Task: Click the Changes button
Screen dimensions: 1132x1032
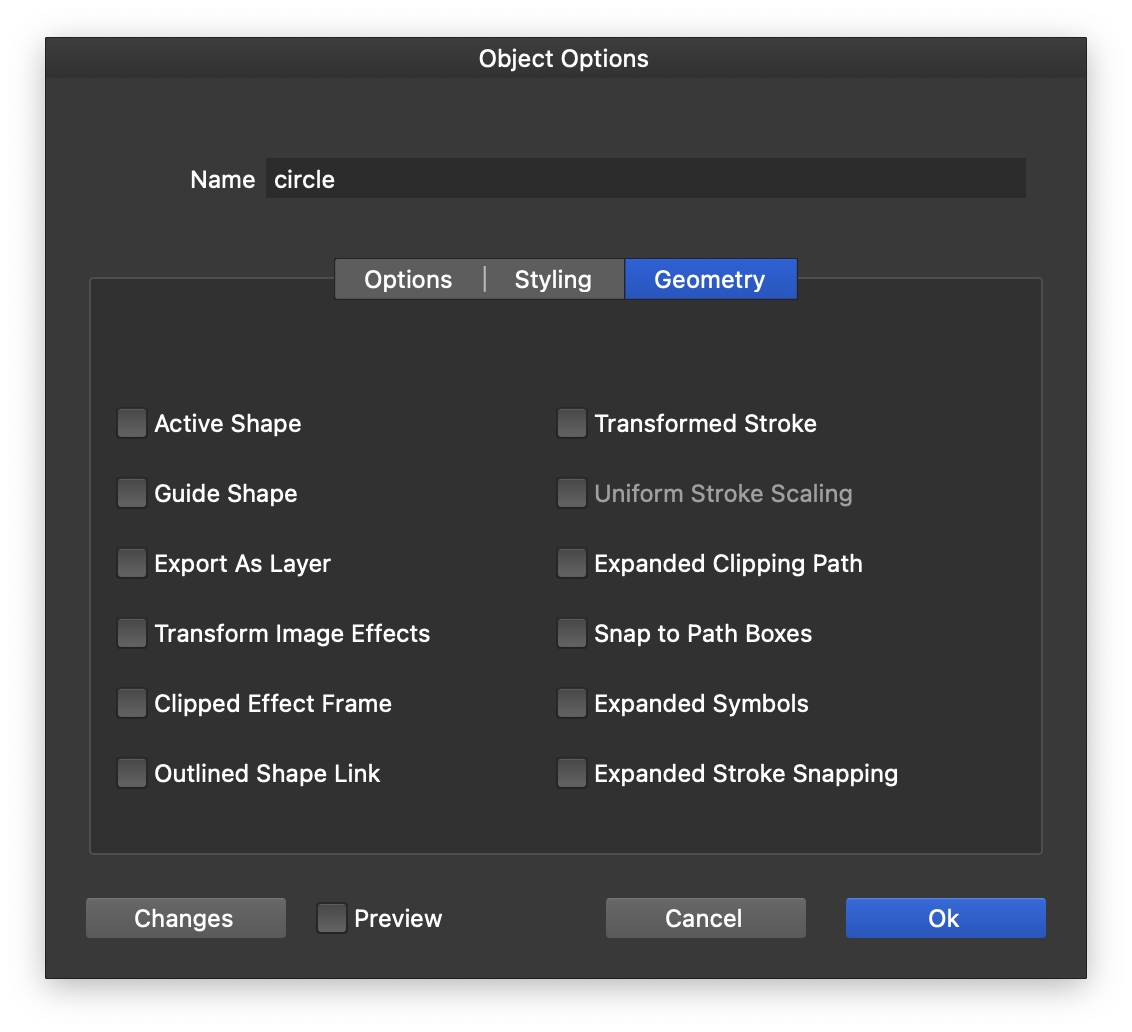Action: [185, 918]
